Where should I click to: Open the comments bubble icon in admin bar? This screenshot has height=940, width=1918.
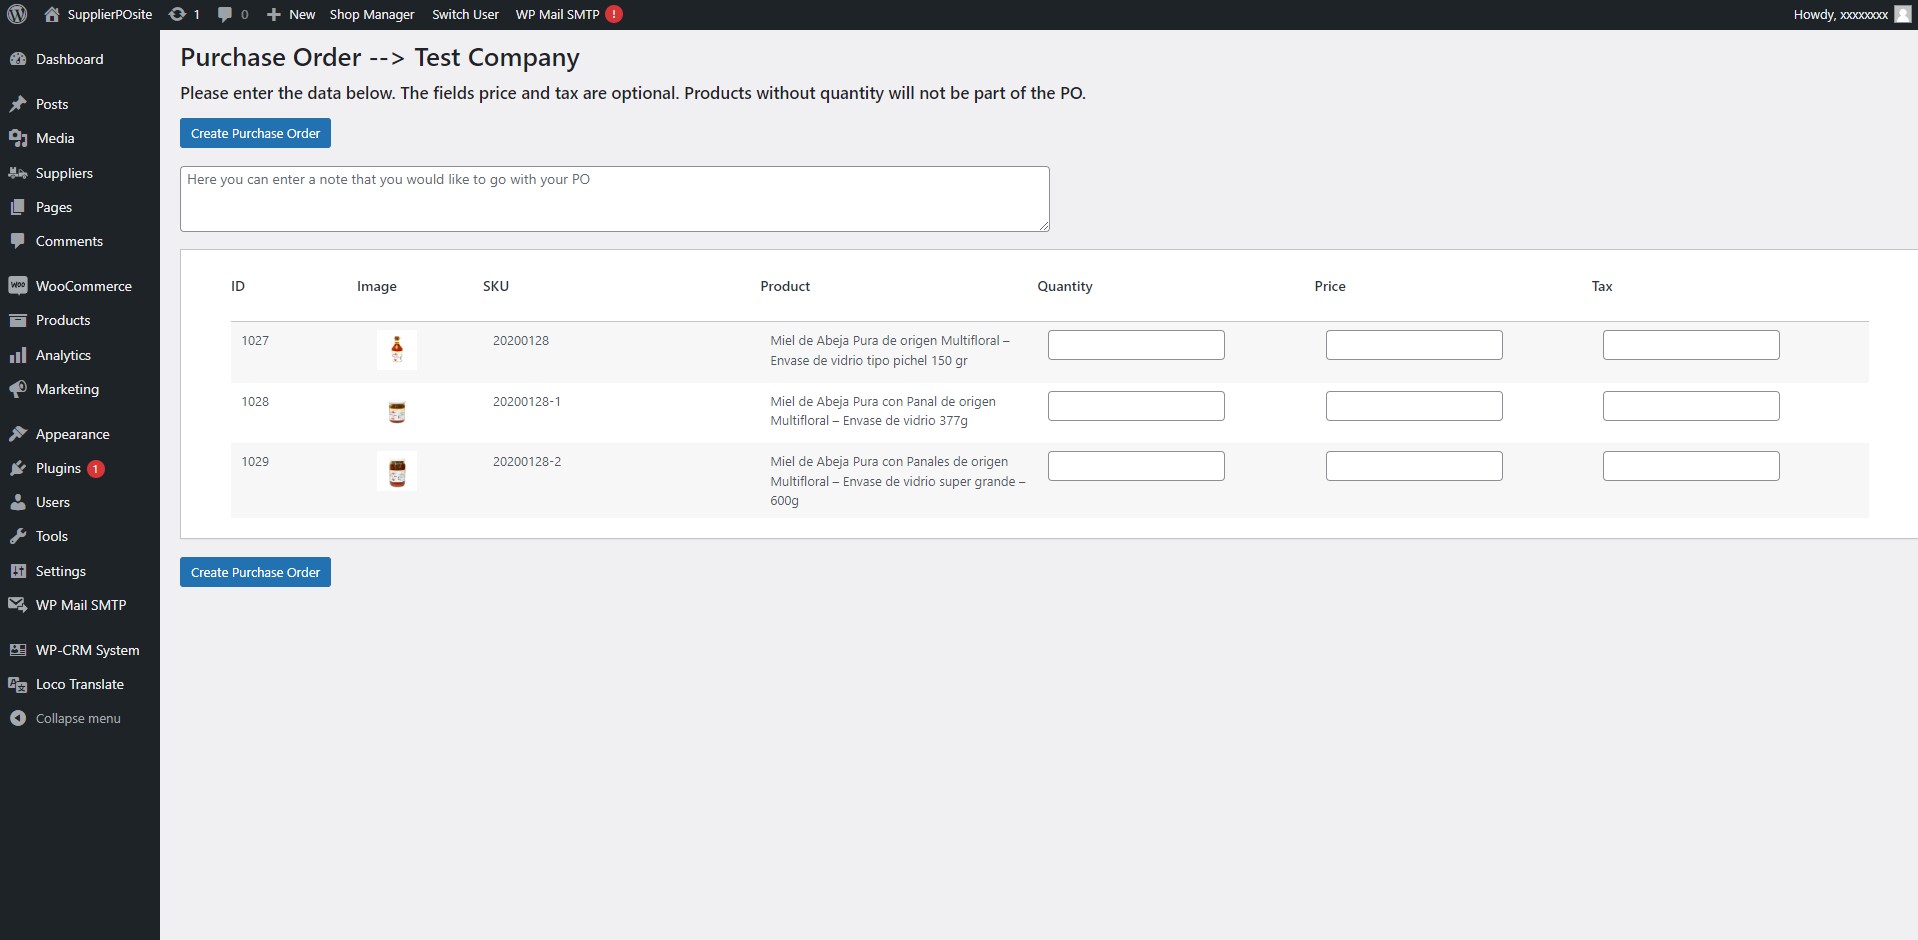pos(225,14)
